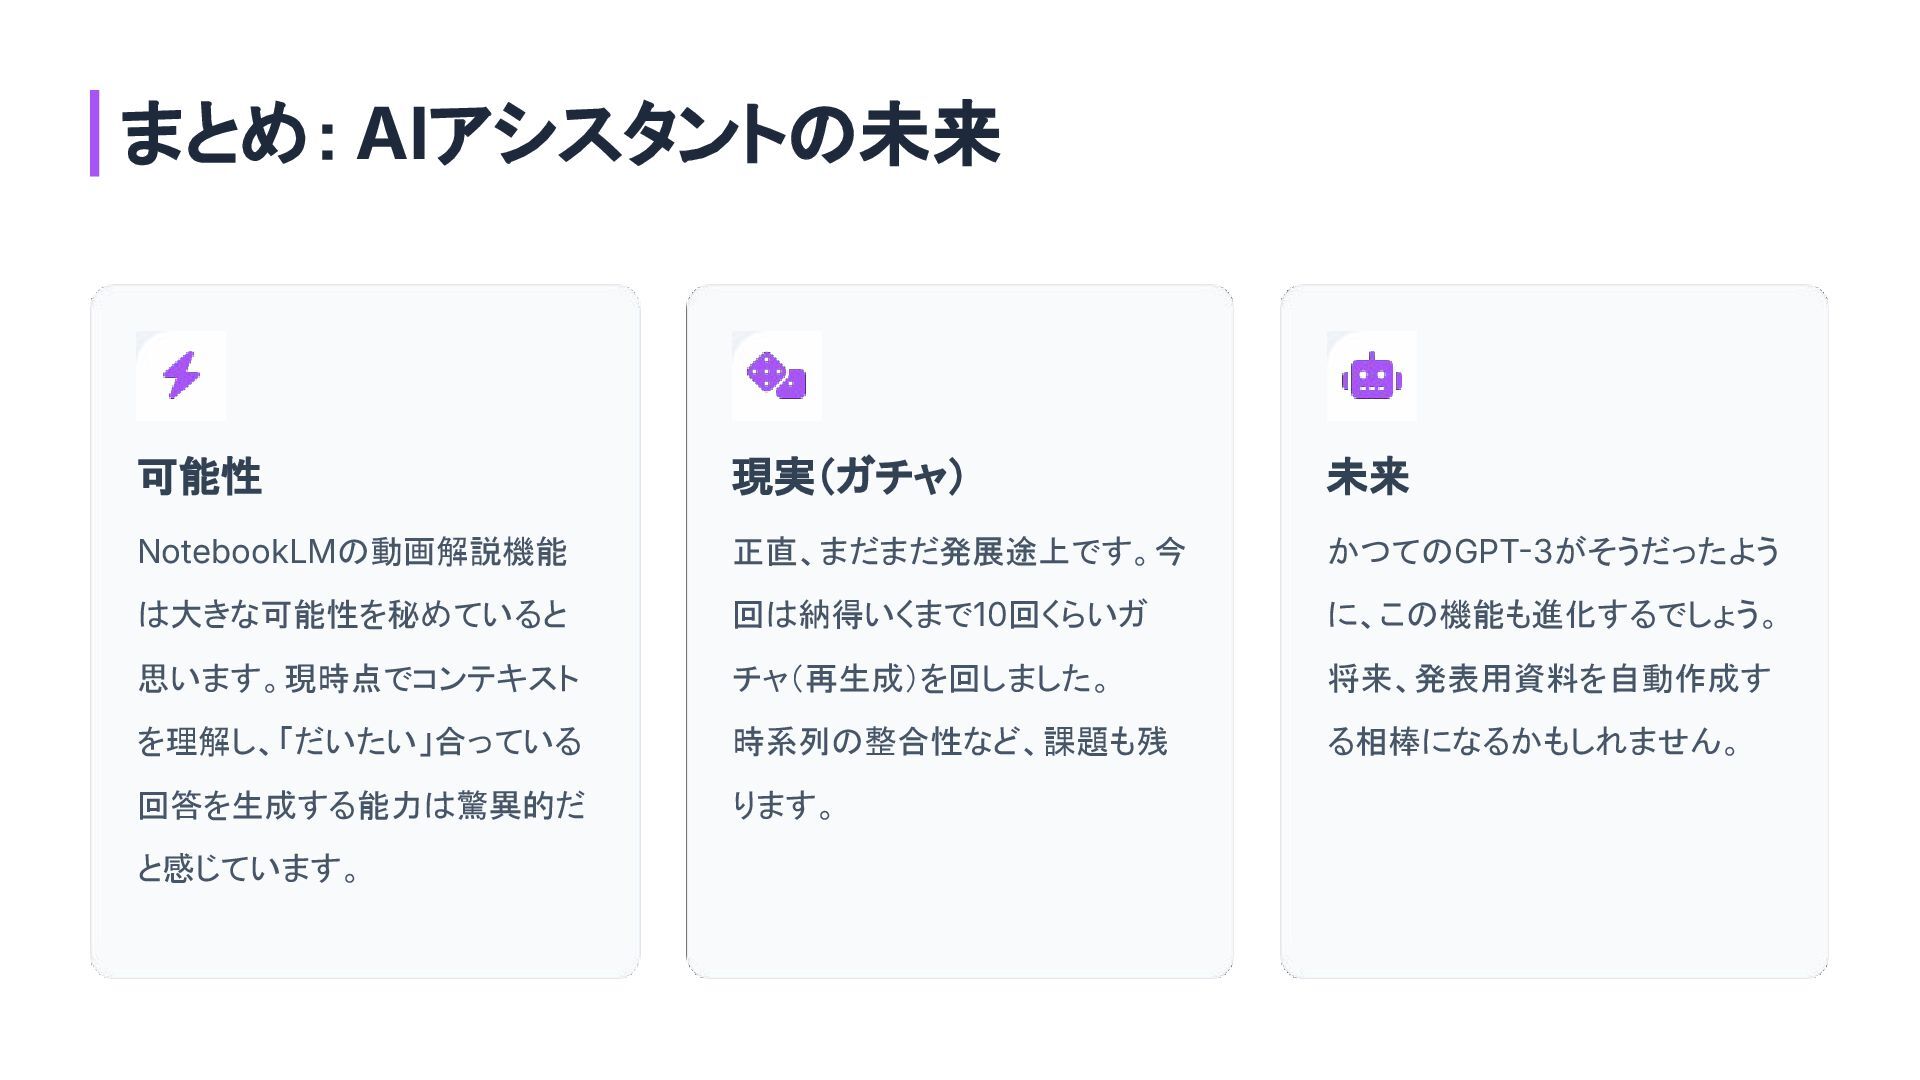
Task: Click the purple lightning bolt icon
Action: (181, 375)
